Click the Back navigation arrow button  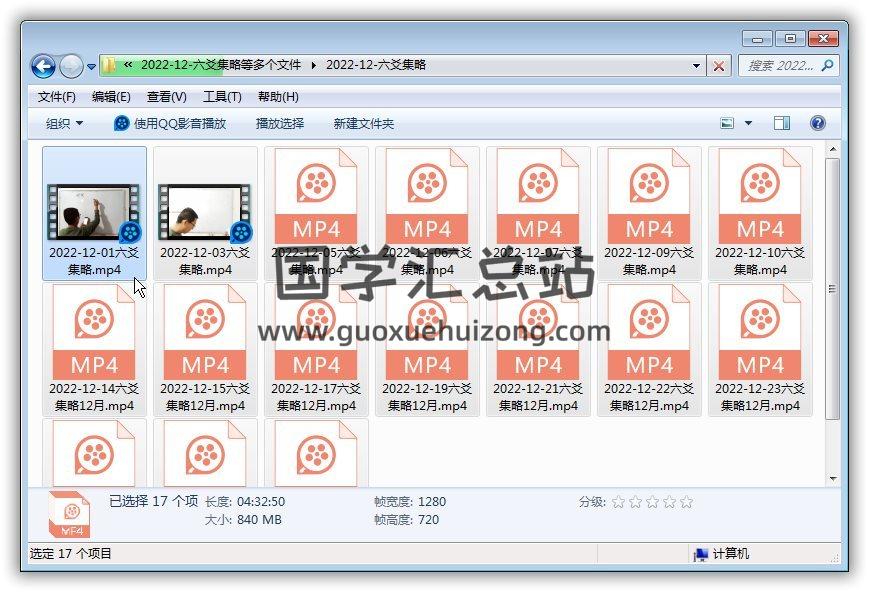coord(43,66)
